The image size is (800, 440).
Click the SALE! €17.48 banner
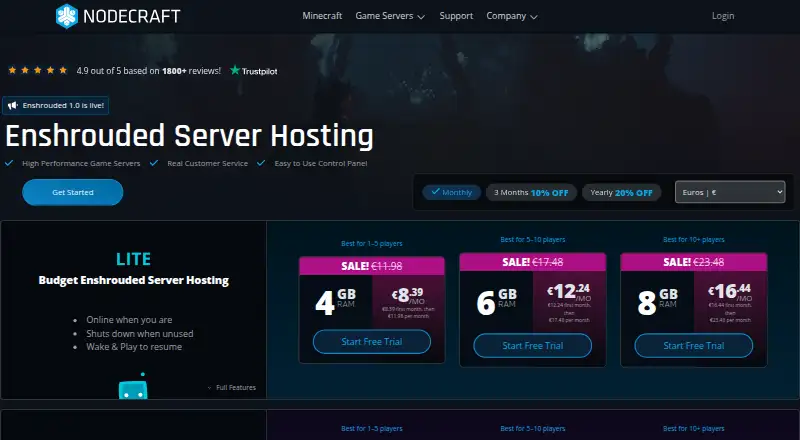click(x=533, y=262)
